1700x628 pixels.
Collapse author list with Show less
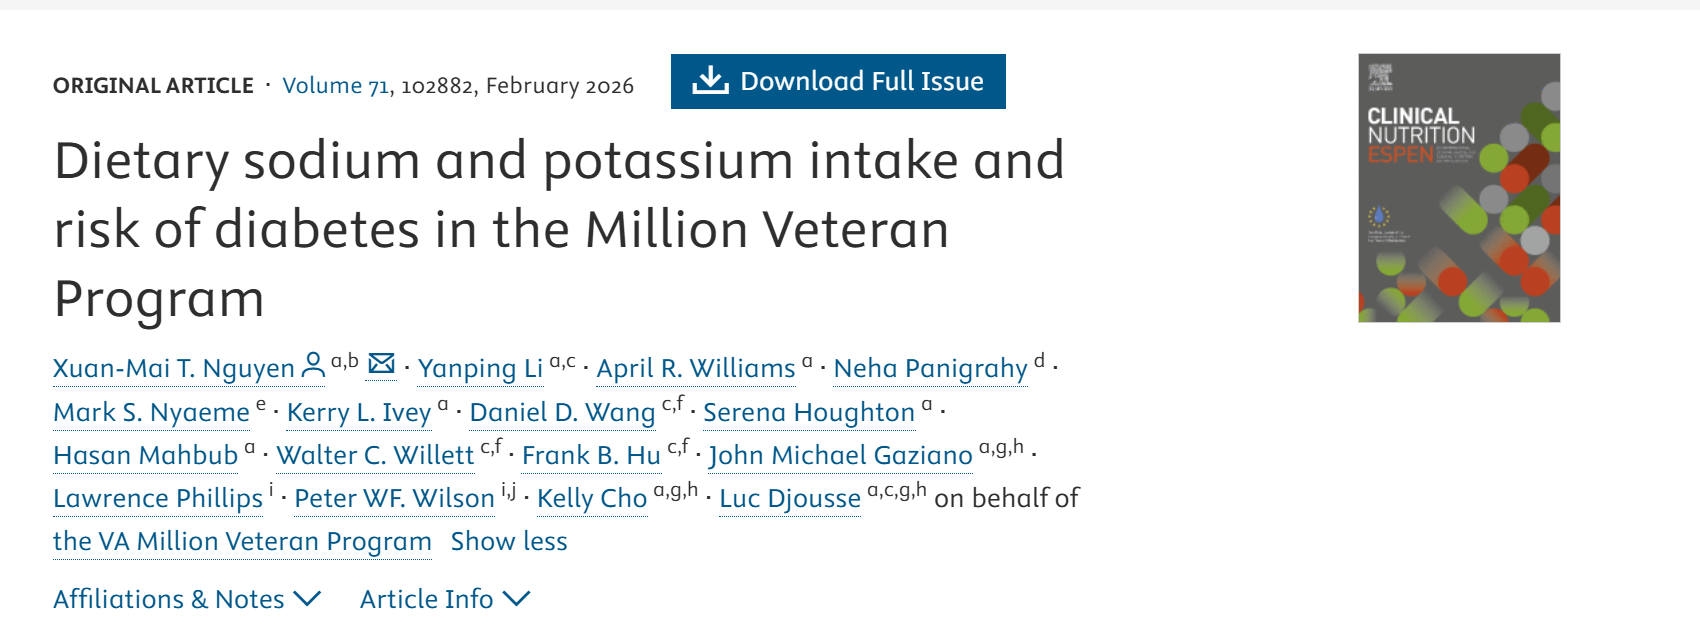pyautogui.click(x=509, y=541)
